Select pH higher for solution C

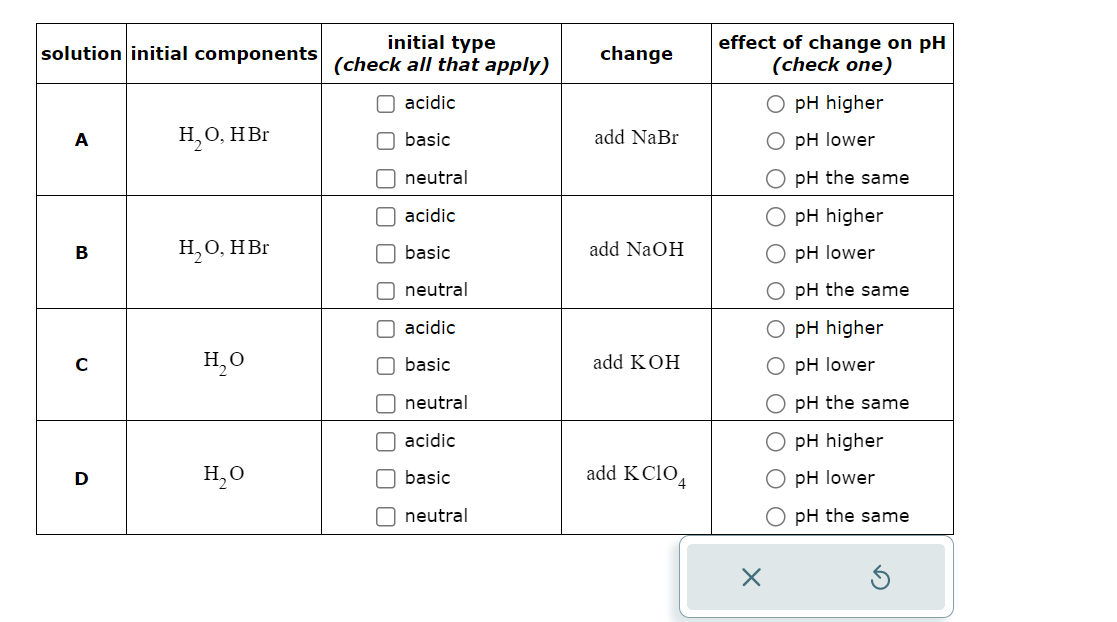tap(776, 328)
